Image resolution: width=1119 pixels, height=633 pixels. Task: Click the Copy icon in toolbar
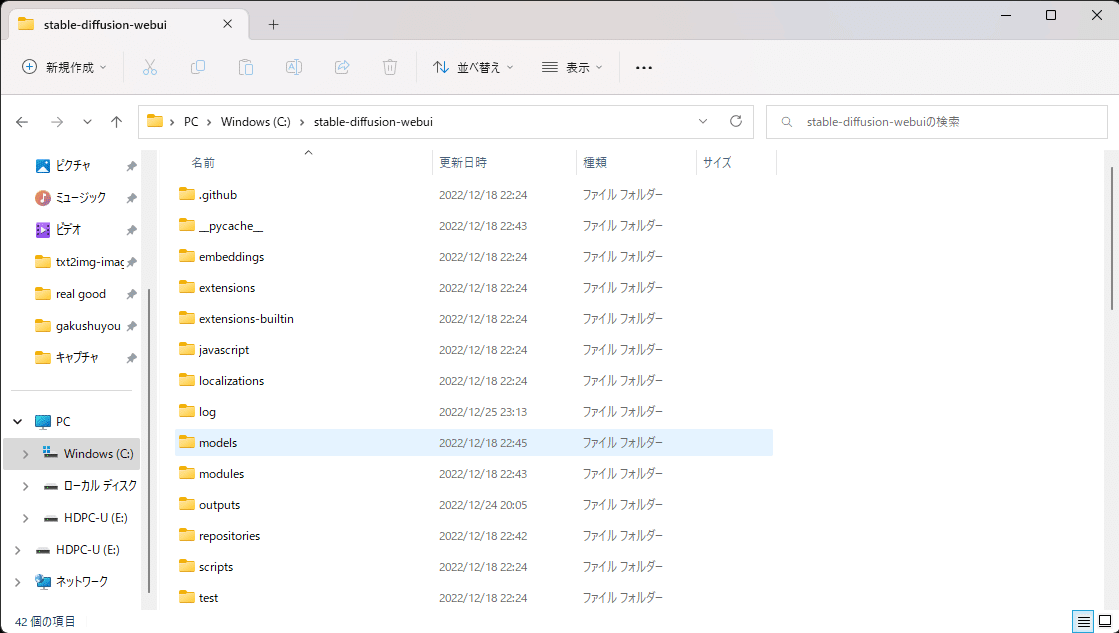(x=198, y=67)
